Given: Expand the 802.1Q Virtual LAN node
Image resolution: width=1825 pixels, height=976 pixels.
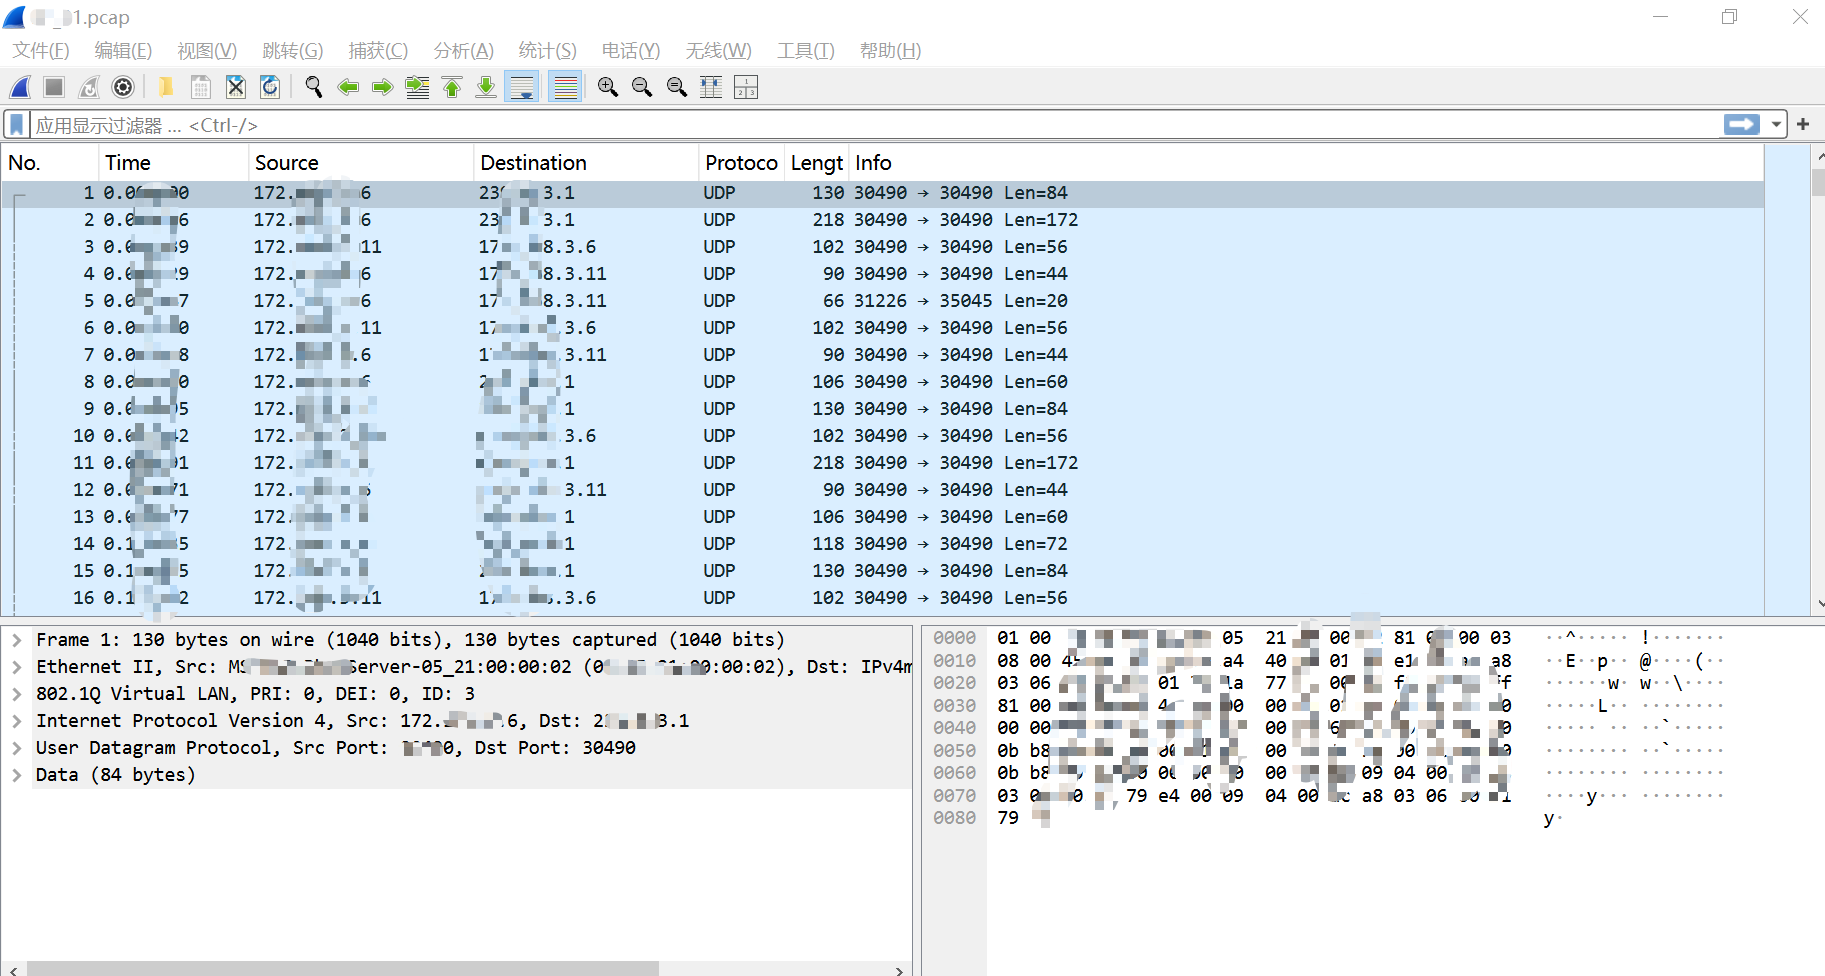Looking at the screenshot, I should pyautogui.click(x=17, y=694).
